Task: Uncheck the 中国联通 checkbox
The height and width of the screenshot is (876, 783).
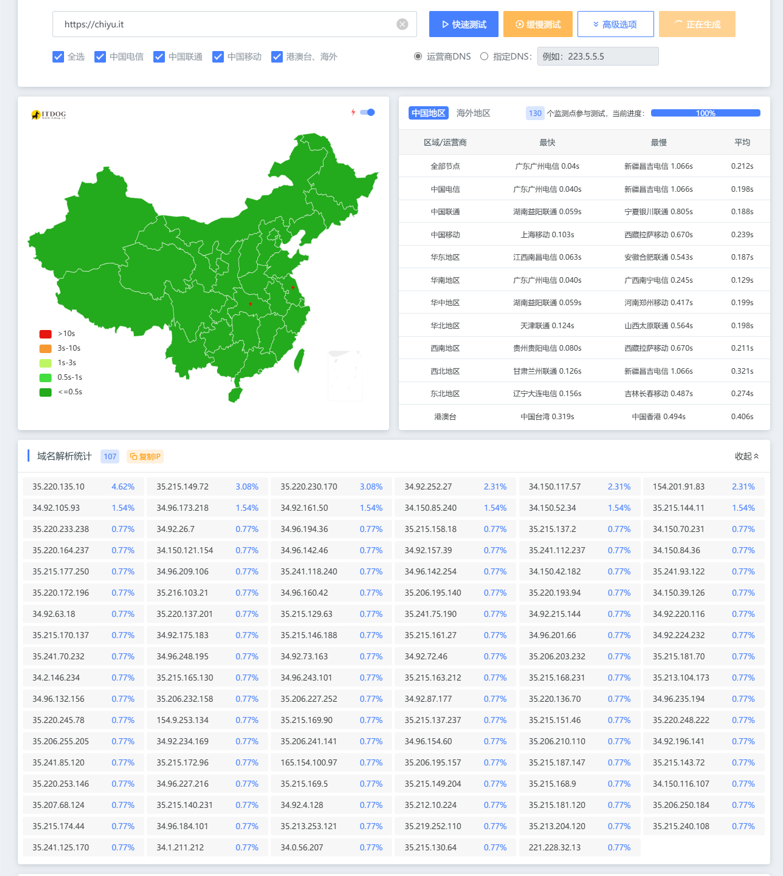Action: [159, 56]
